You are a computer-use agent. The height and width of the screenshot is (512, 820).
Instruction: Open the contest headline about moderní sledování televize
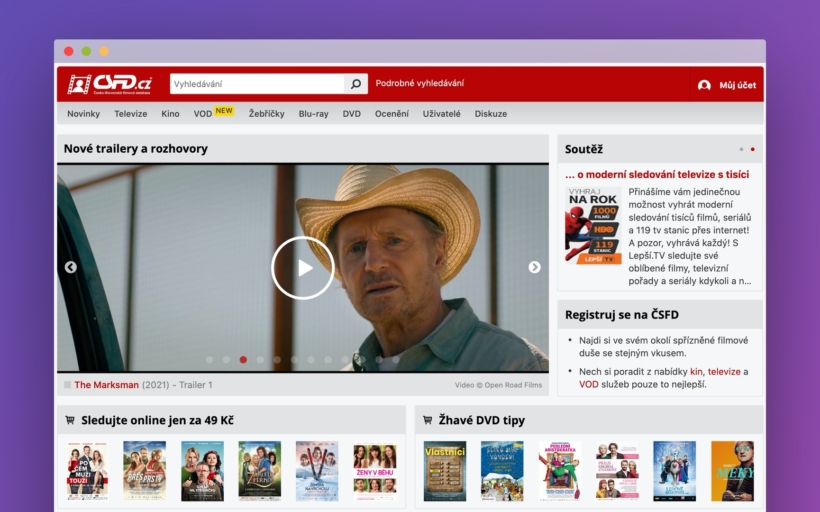click(657, 175)
